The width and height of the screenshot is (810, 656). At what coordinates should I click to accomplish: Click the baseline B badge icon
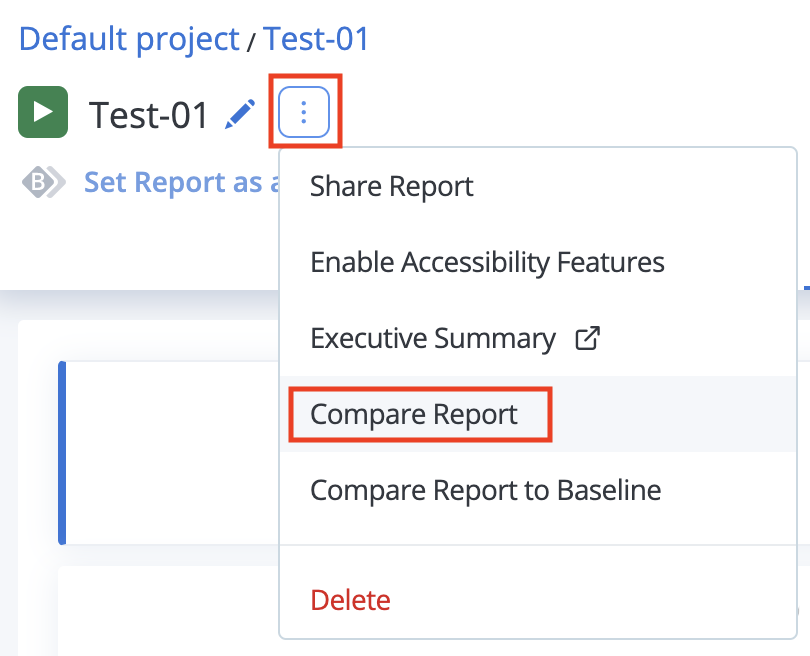(44, 182)
